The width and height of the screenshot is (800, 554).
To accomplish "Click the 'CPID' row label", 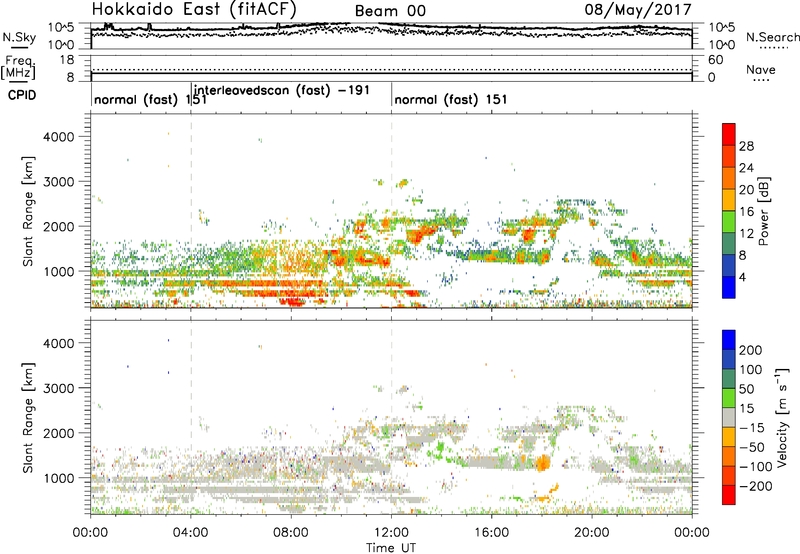I will (x=22, y=95).
